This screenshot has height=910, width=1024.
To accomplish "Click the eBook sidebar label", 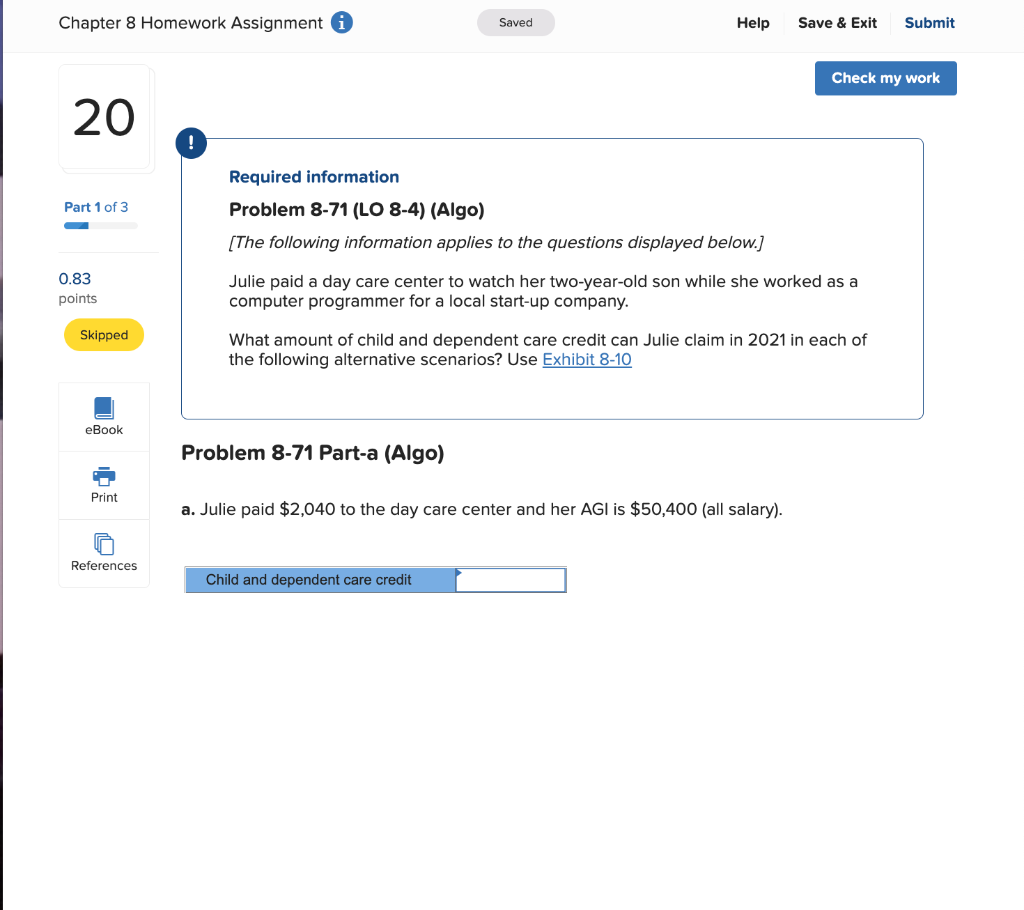I will point(103,429).
